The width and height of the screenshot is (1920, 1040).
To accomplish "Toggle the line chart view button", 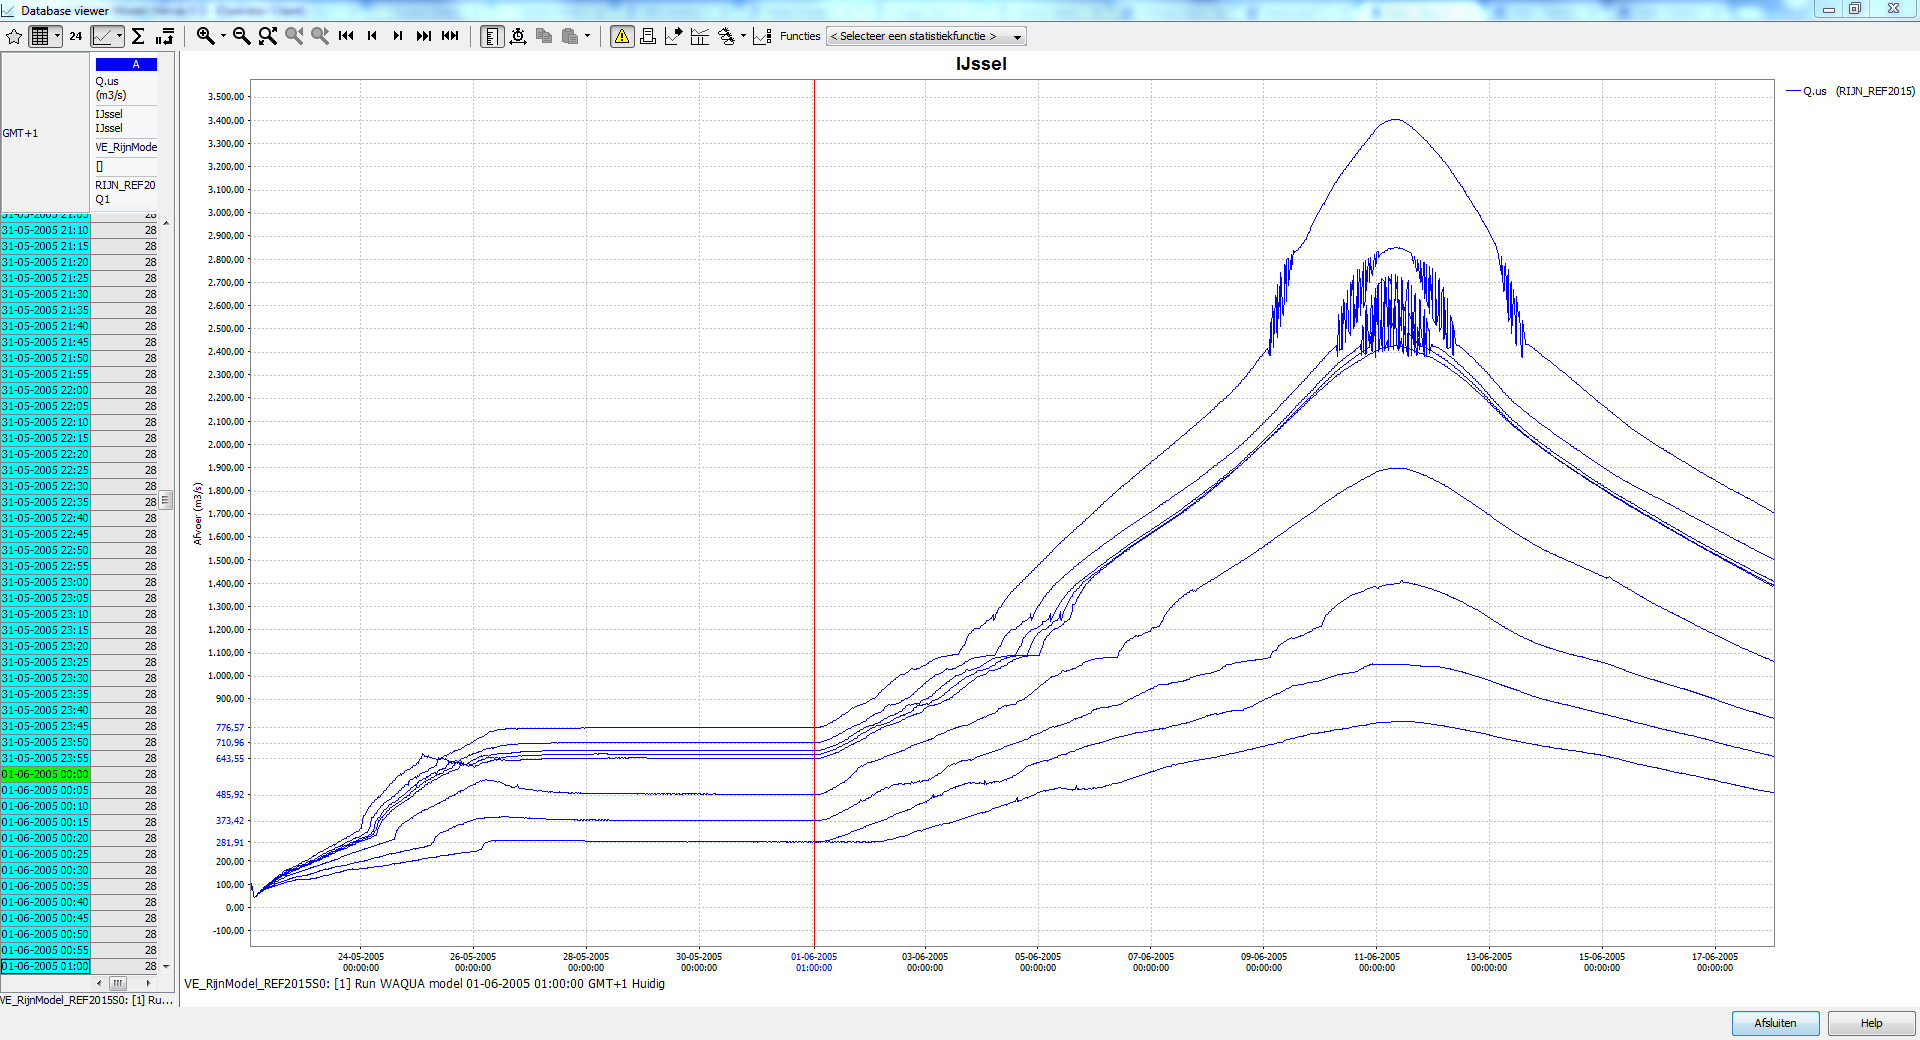I will click(x=103, y=36).
